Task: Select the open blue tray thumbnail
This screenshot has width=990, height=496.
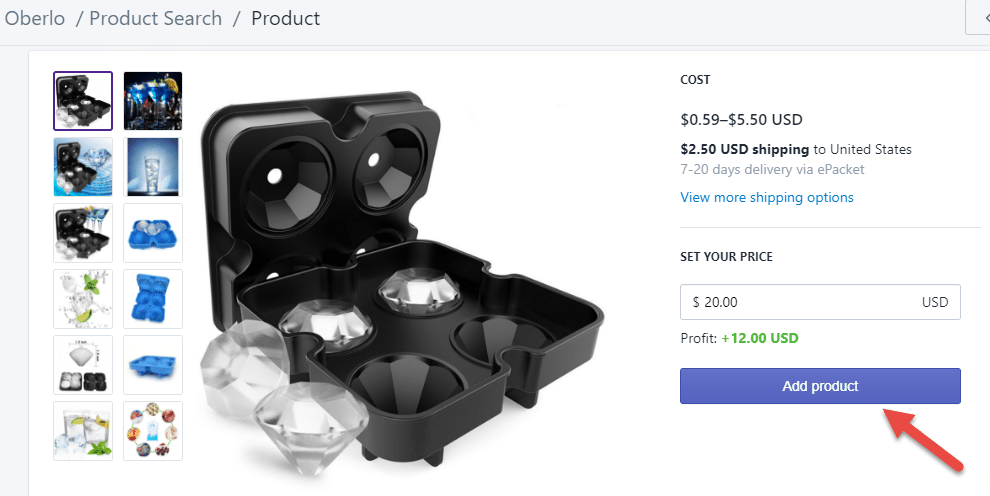Action: pyautogui.click(x=153, y=365)
